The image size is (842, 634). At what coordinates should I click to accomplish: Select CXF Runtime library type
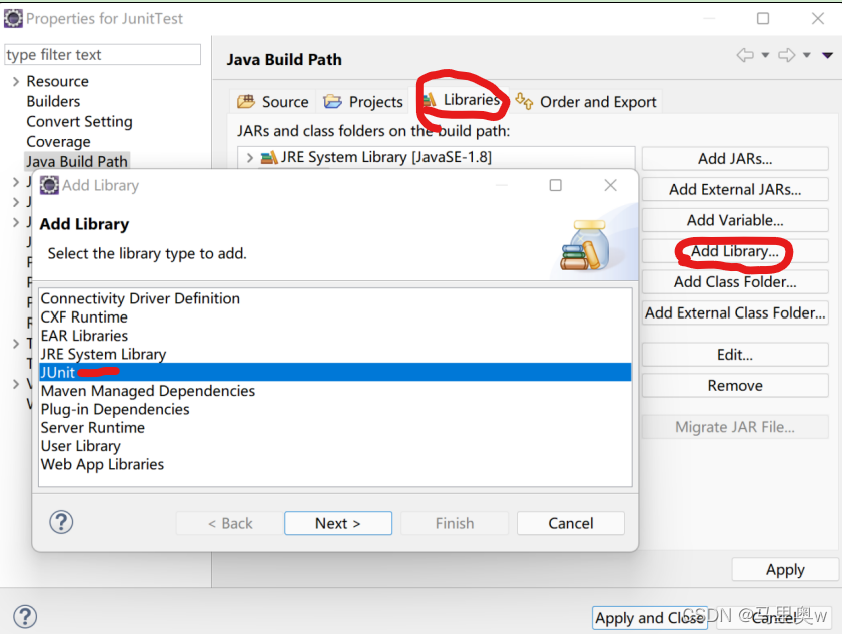(x=84, y=317)
